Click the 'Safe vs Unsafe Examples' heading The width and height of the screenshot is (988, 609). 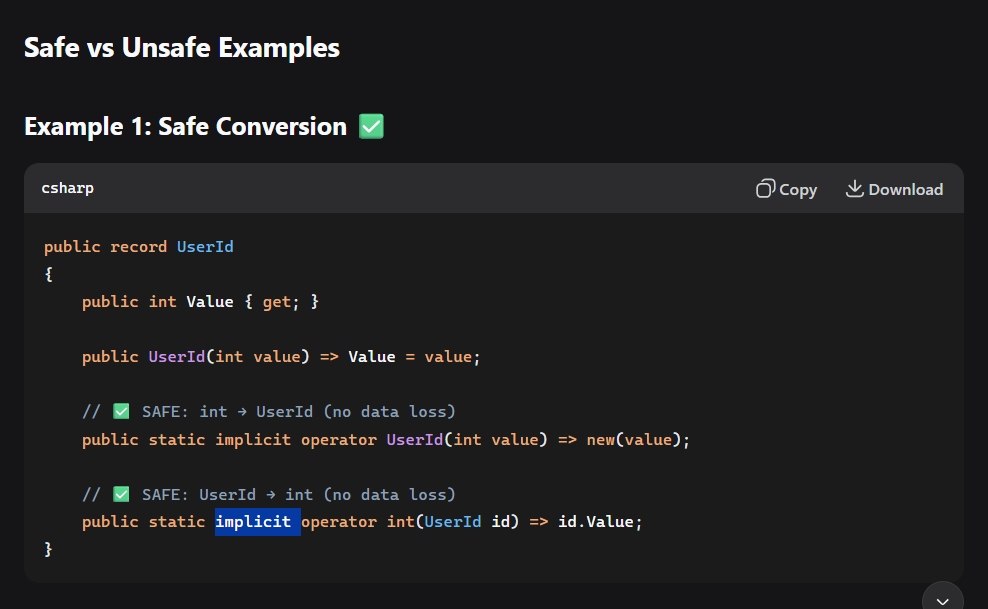[182, 47]
